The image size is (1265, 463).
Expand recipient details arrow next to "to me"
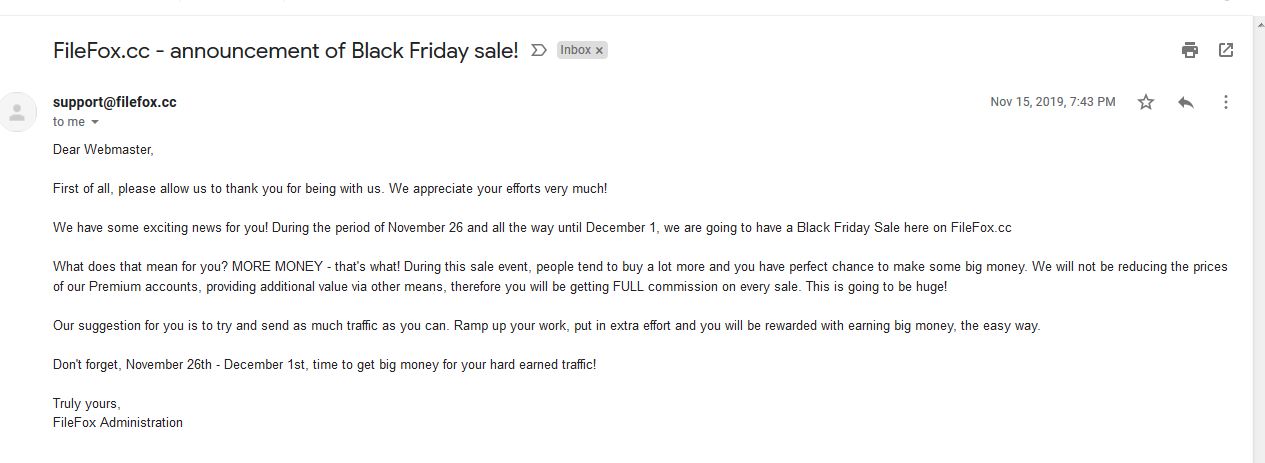(95, 122)
